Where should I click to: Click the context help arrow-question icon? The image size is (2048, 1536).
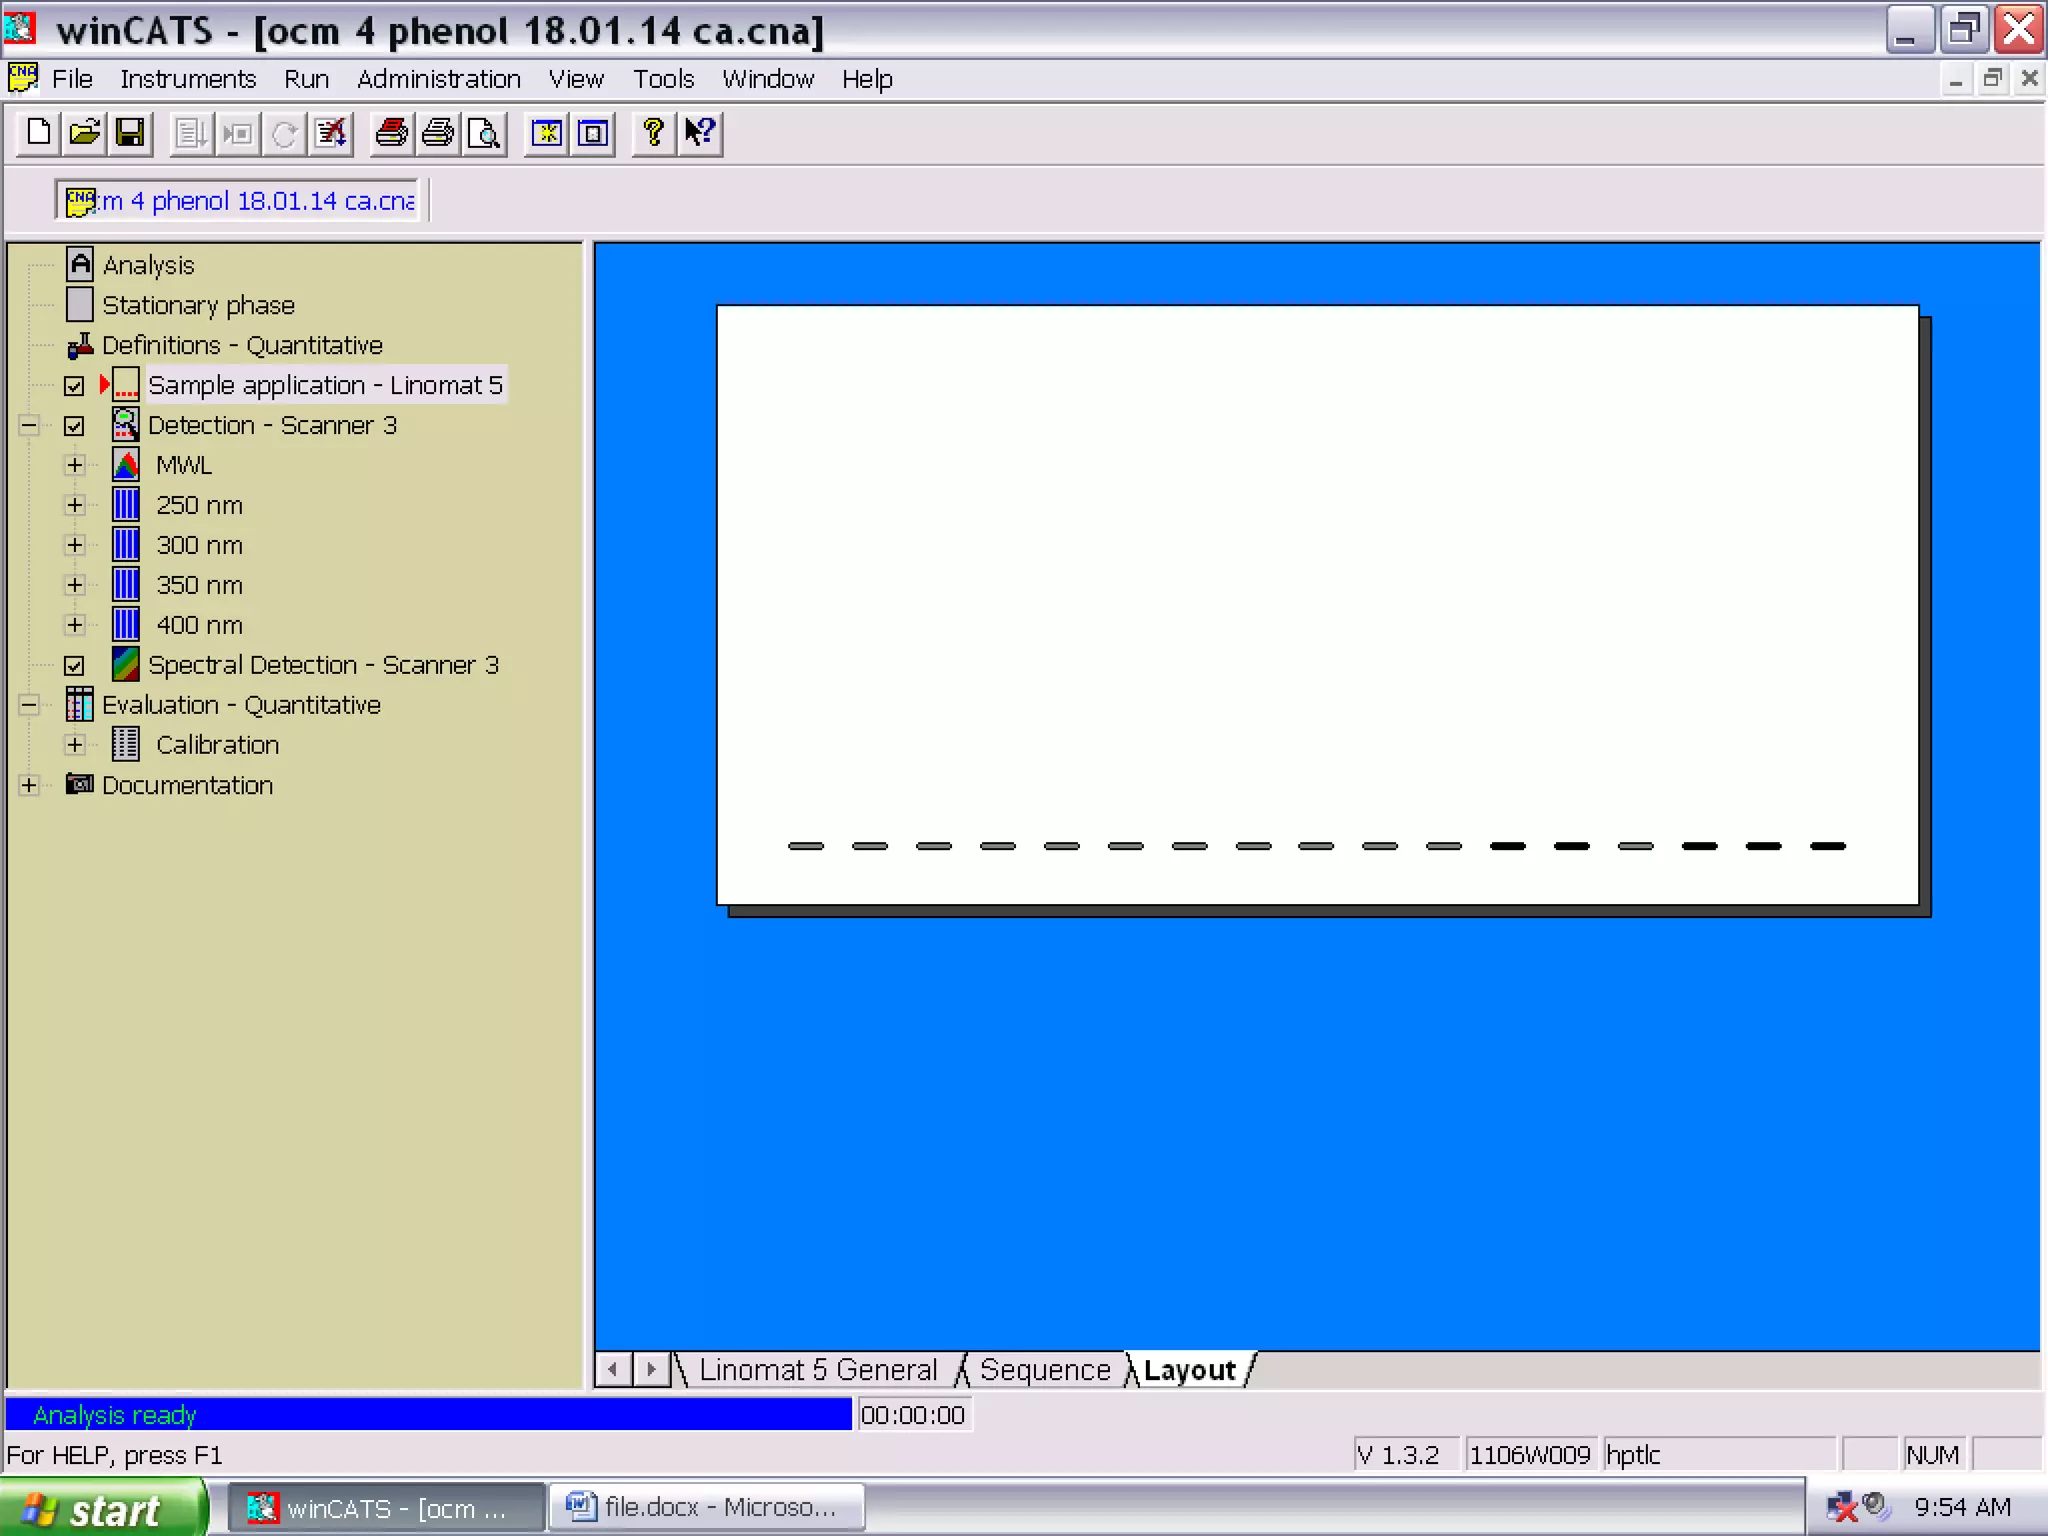700,133
